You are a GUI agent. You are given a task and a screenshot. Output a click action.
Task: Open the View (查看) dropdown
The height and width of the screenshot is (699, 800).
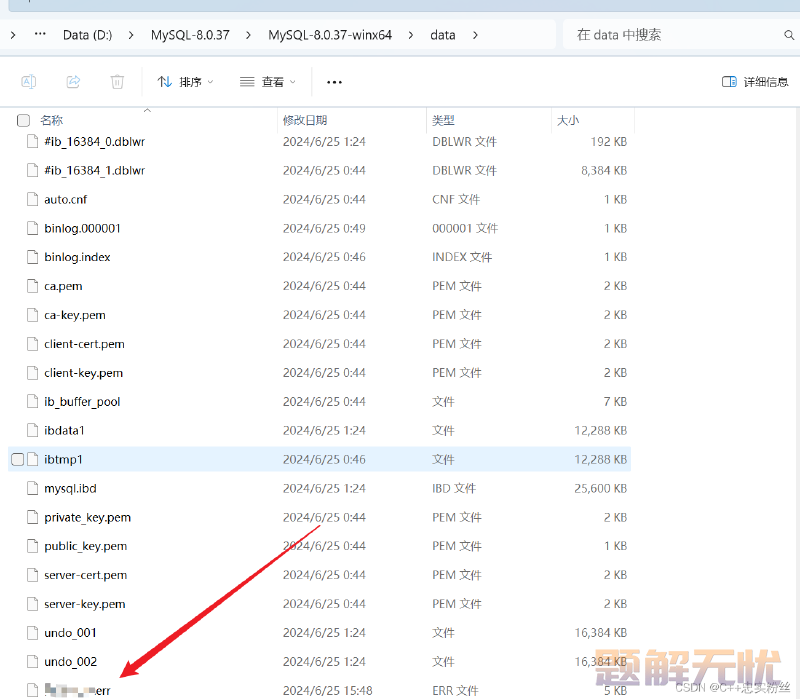(x=268, y=82)
